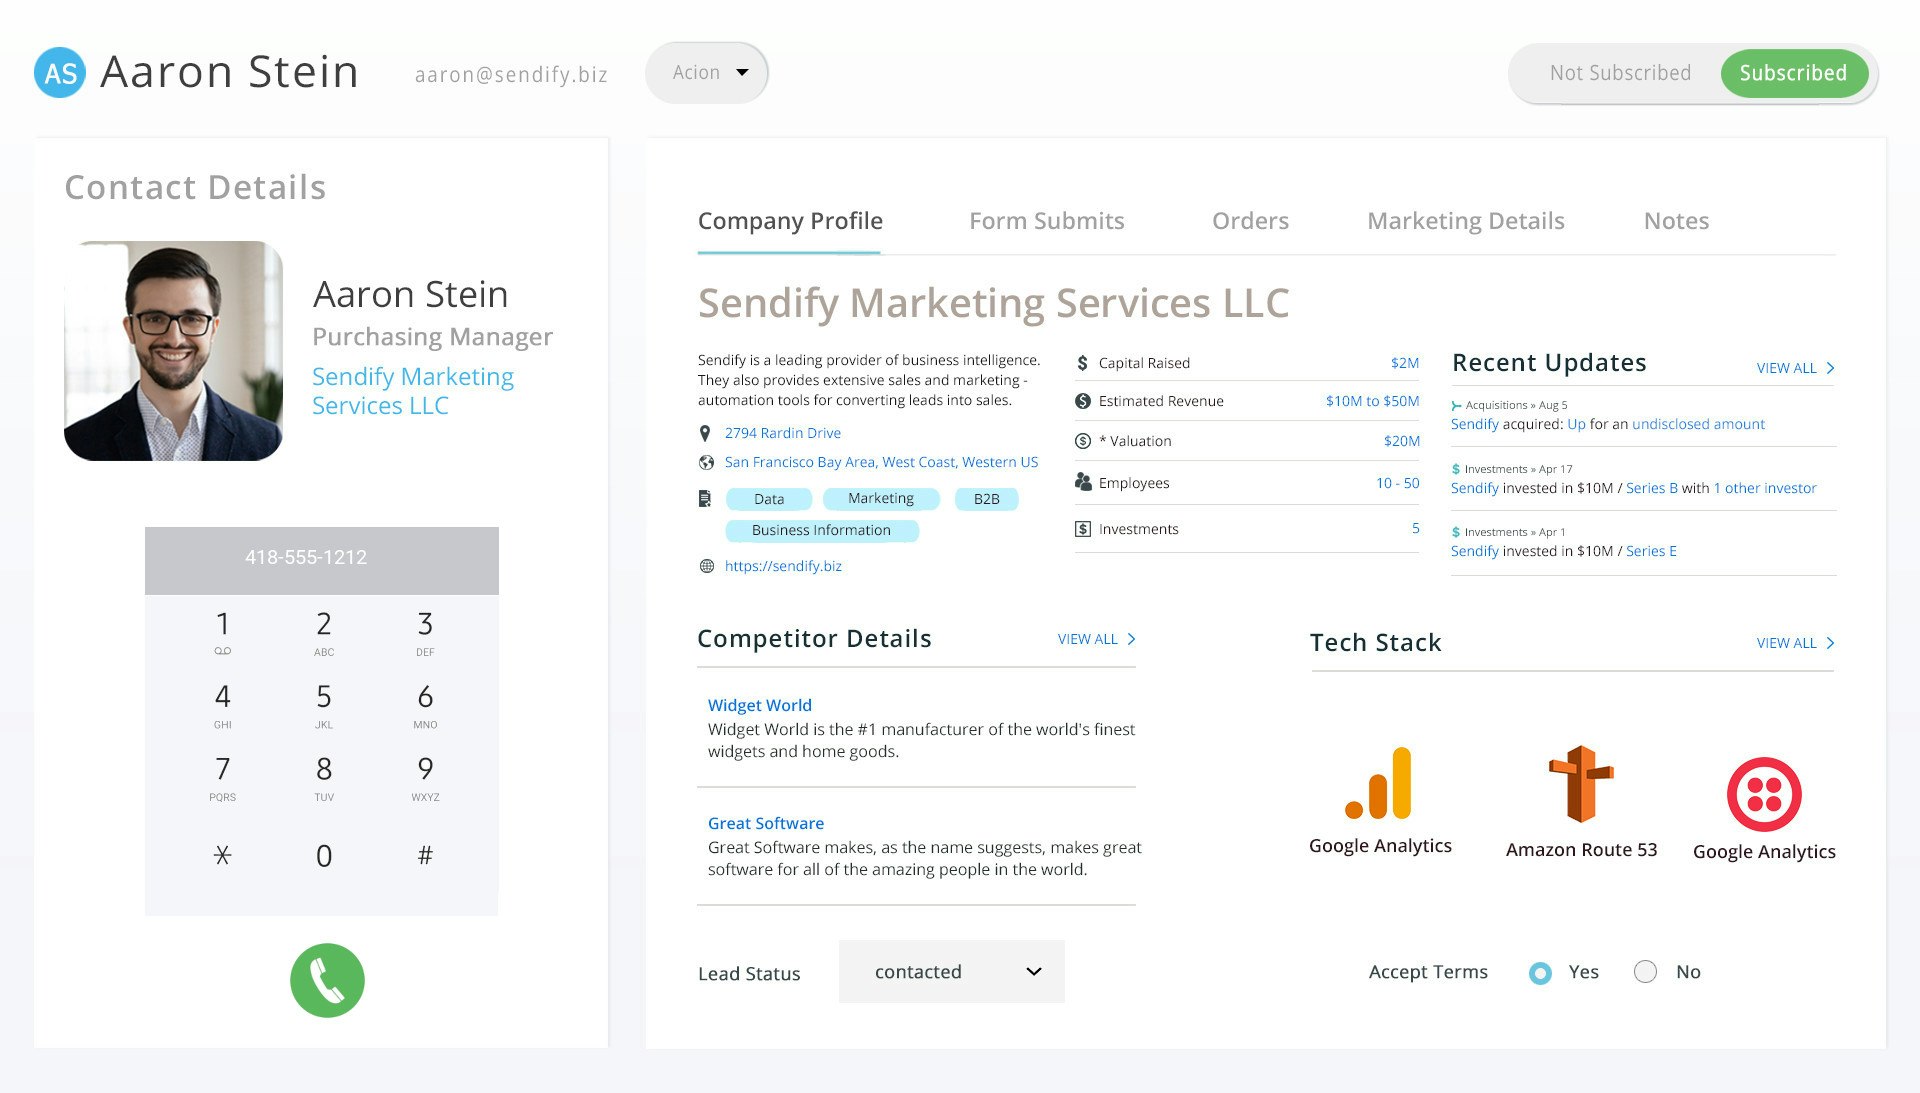
Task: Select Yes for Accept Terms
Action: point(1540,972)
